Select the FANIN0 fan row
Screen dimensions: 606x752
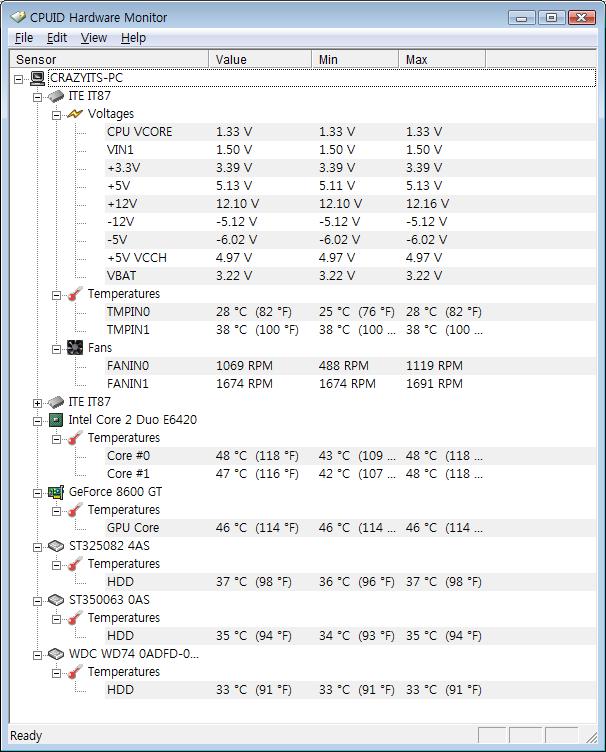point(350,366)
